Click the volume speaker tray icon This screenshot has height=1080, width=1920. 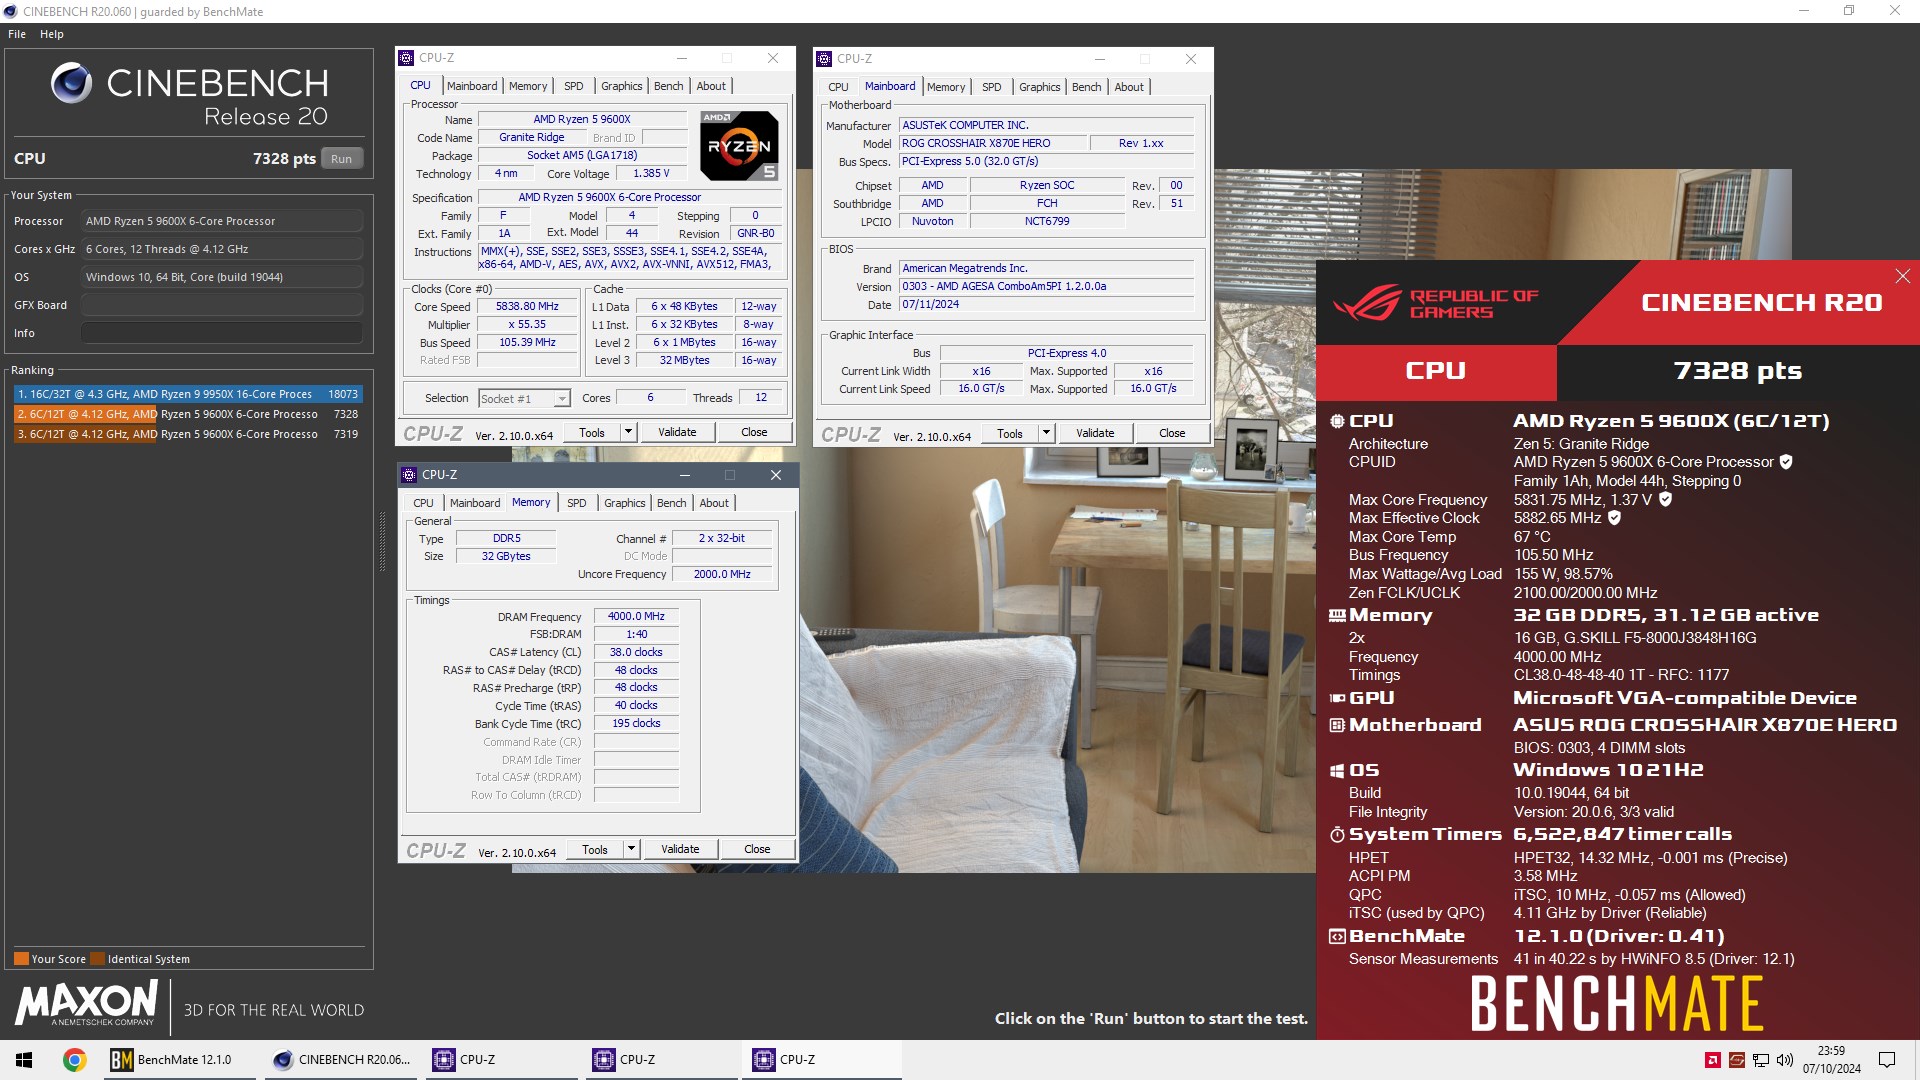(x=1785, y=1060)
